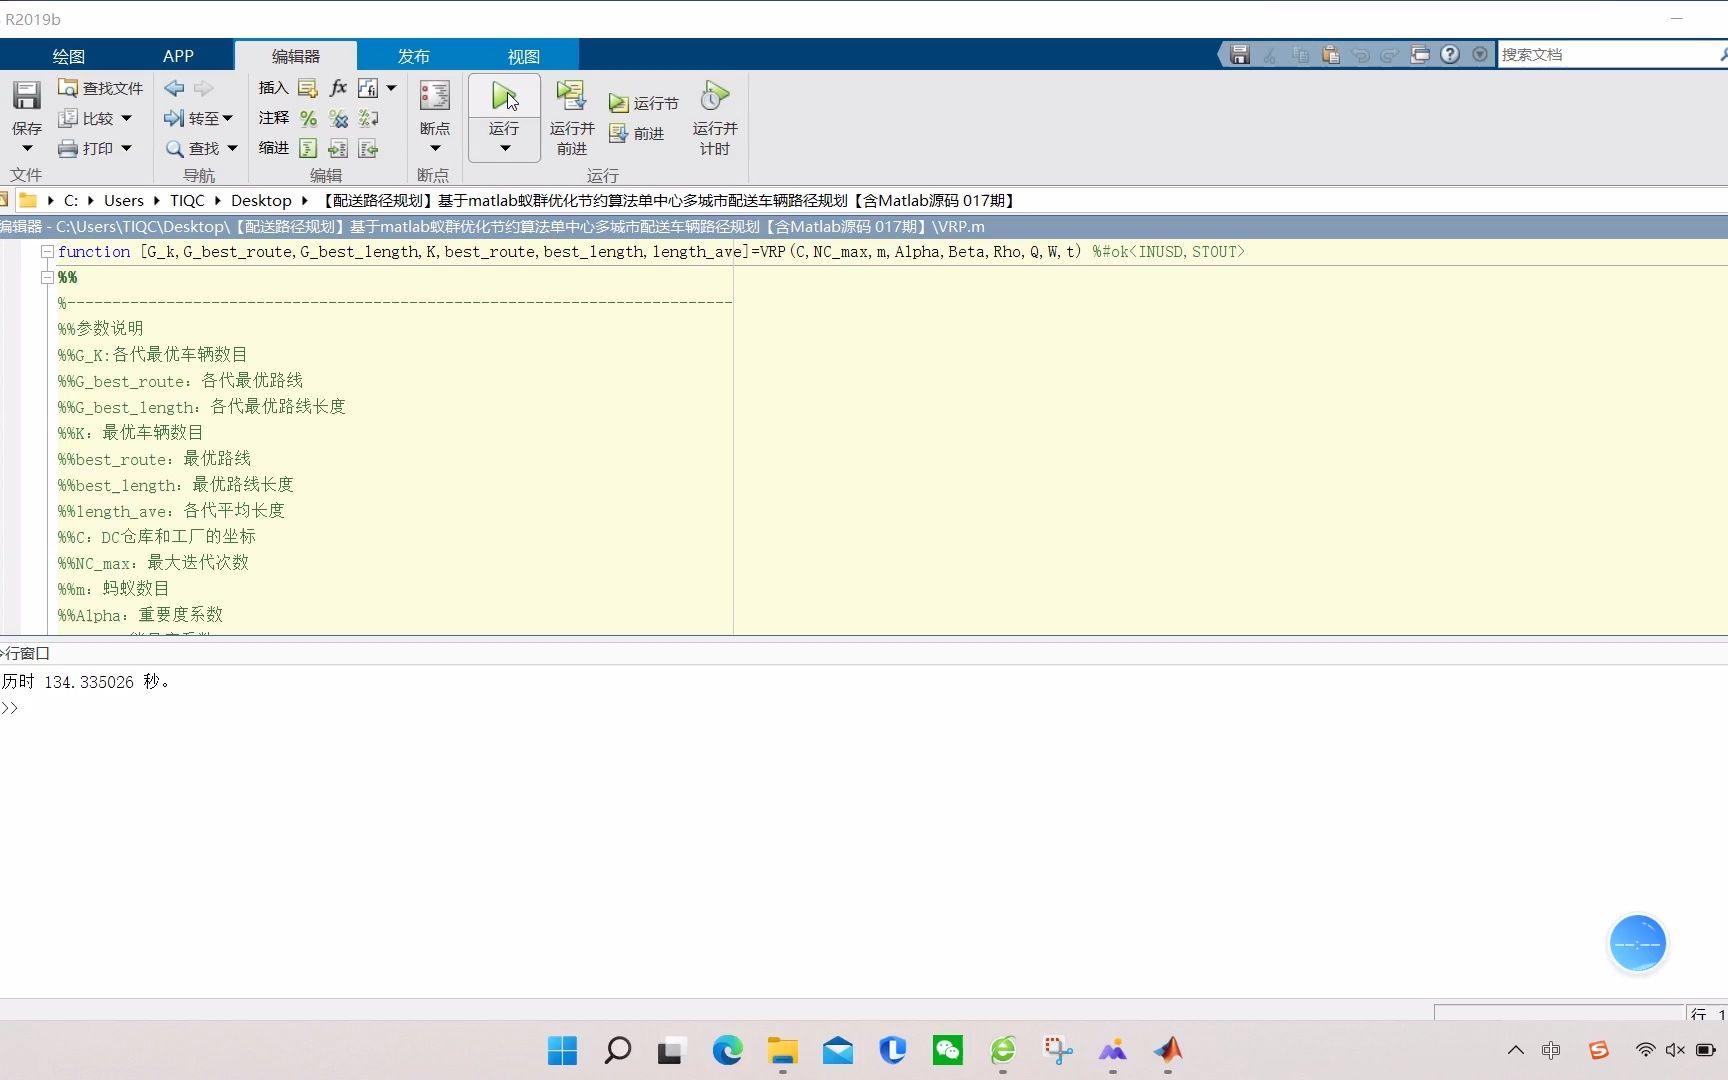Click TIQC in the path bar
Screen dimensions: 1728x1080
(x=187, y=200)
